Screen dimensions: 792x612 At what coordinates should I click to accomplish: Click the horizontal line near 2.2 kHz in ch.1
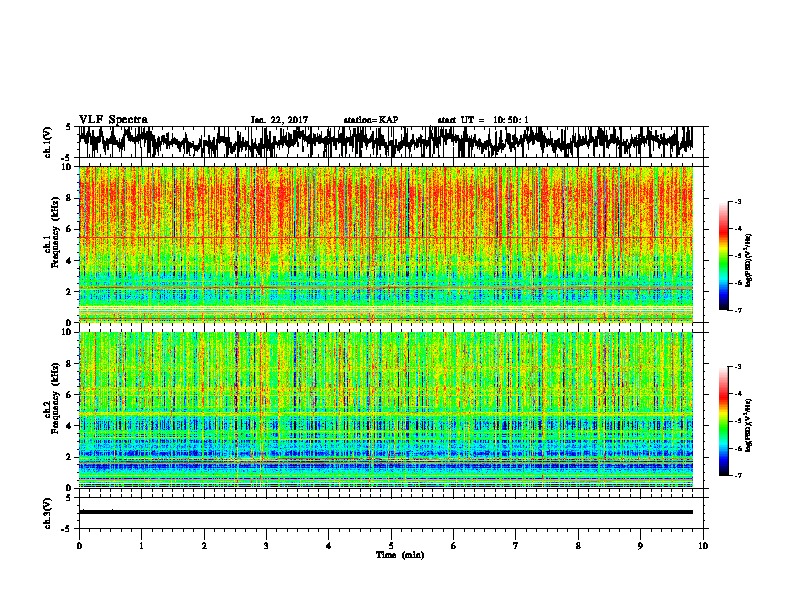tap(385, 288)
